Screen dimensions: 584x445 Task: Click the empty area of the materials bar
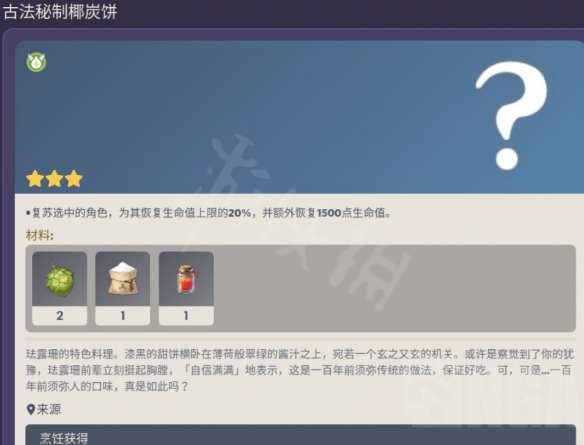(395, 288)
